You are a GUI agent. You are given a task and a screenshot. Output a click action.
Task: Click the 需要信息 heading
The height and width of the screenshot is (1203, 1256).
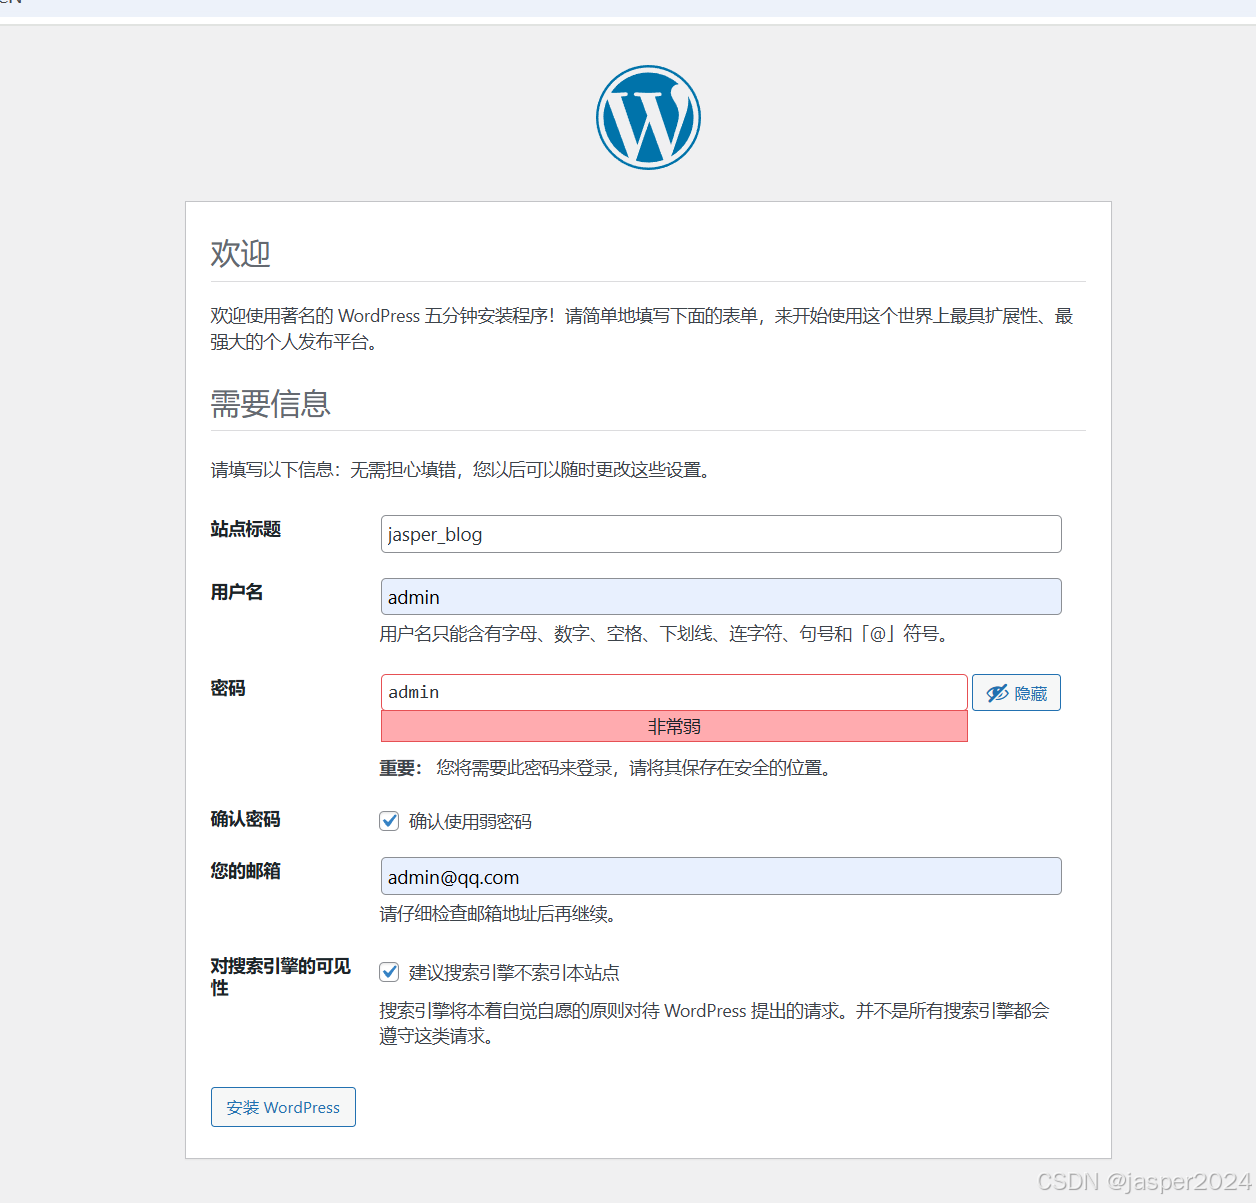[270, 404]
